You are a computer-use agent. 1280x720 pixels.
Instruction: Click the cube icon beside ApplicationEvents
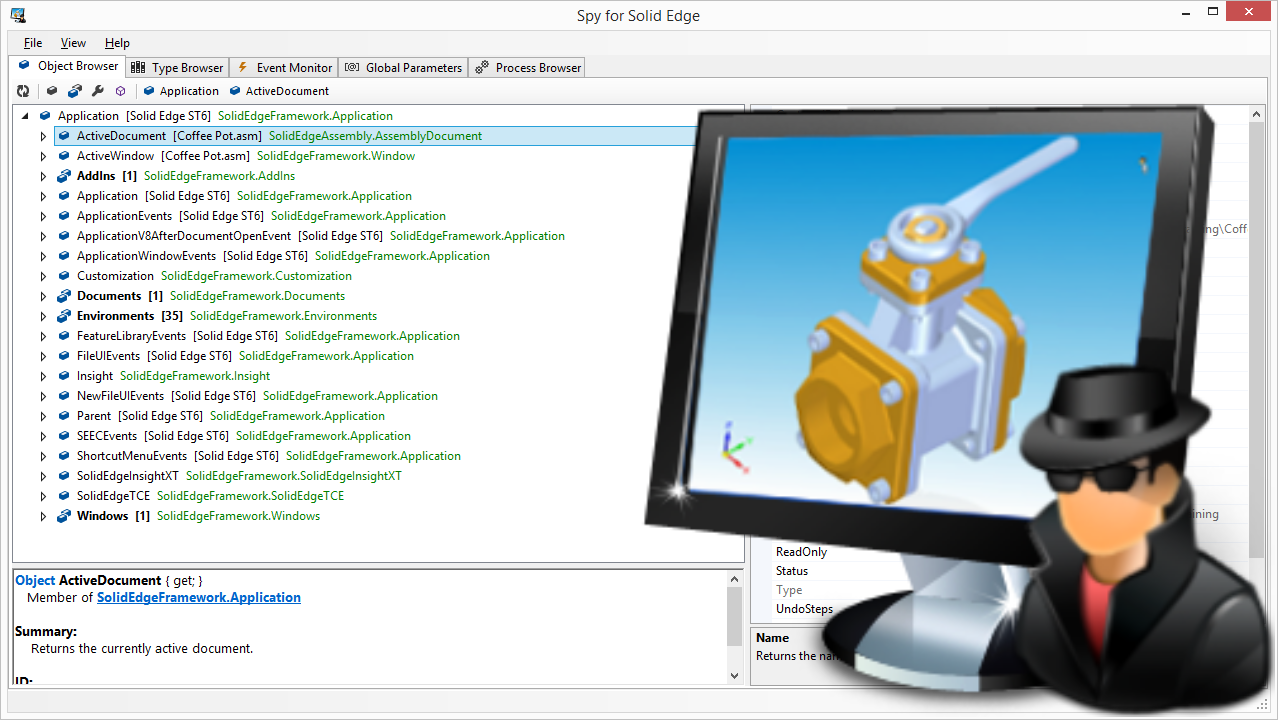(64, 216)
